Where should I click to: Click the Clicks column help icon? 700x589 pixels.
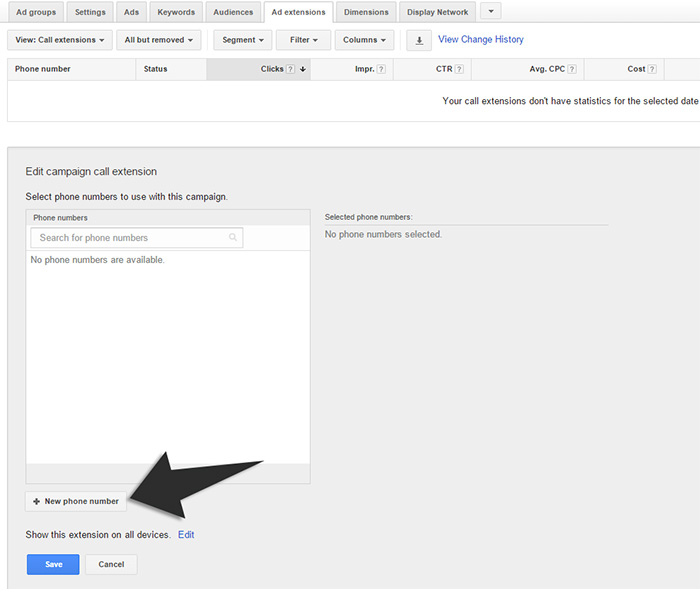[x=291, y=69]
